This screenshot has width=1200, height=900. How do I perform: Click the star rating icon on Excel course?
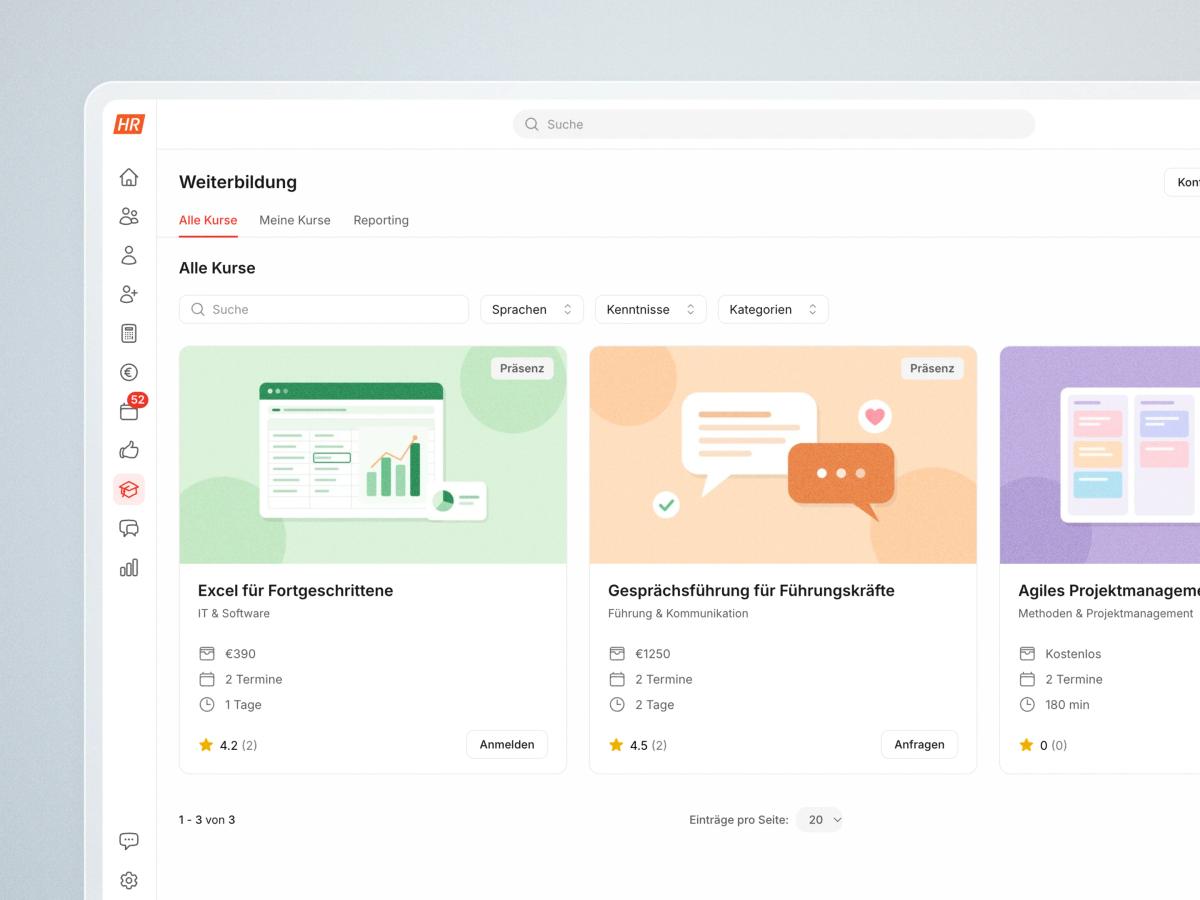206,745
